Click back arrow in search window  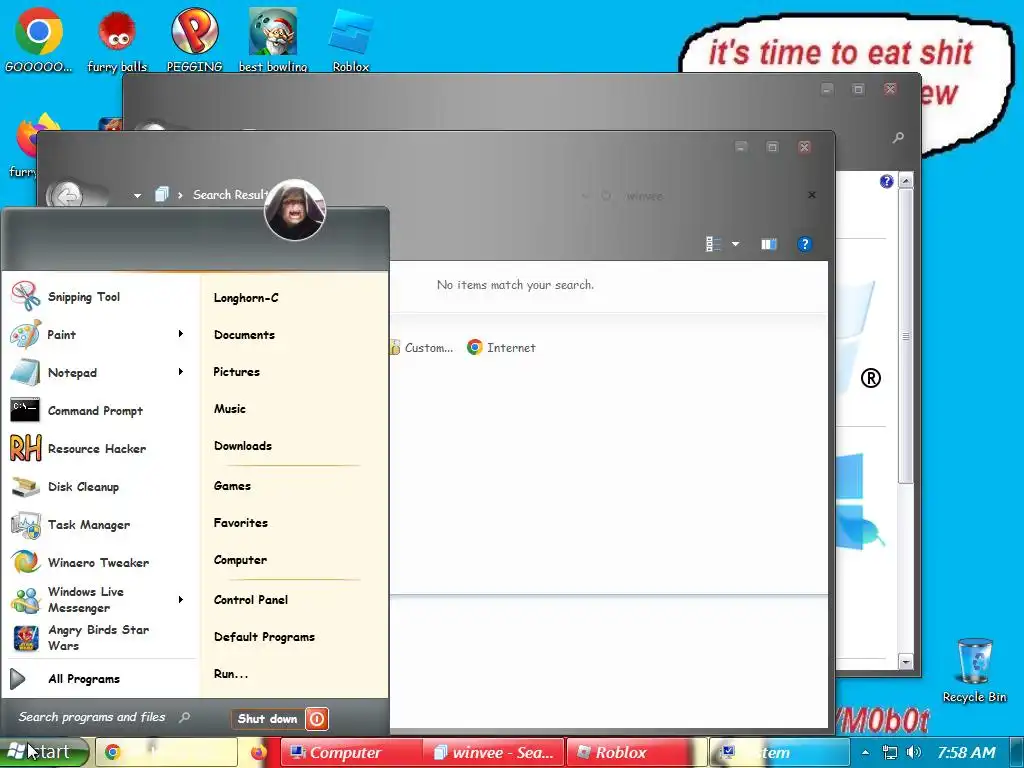67,195
